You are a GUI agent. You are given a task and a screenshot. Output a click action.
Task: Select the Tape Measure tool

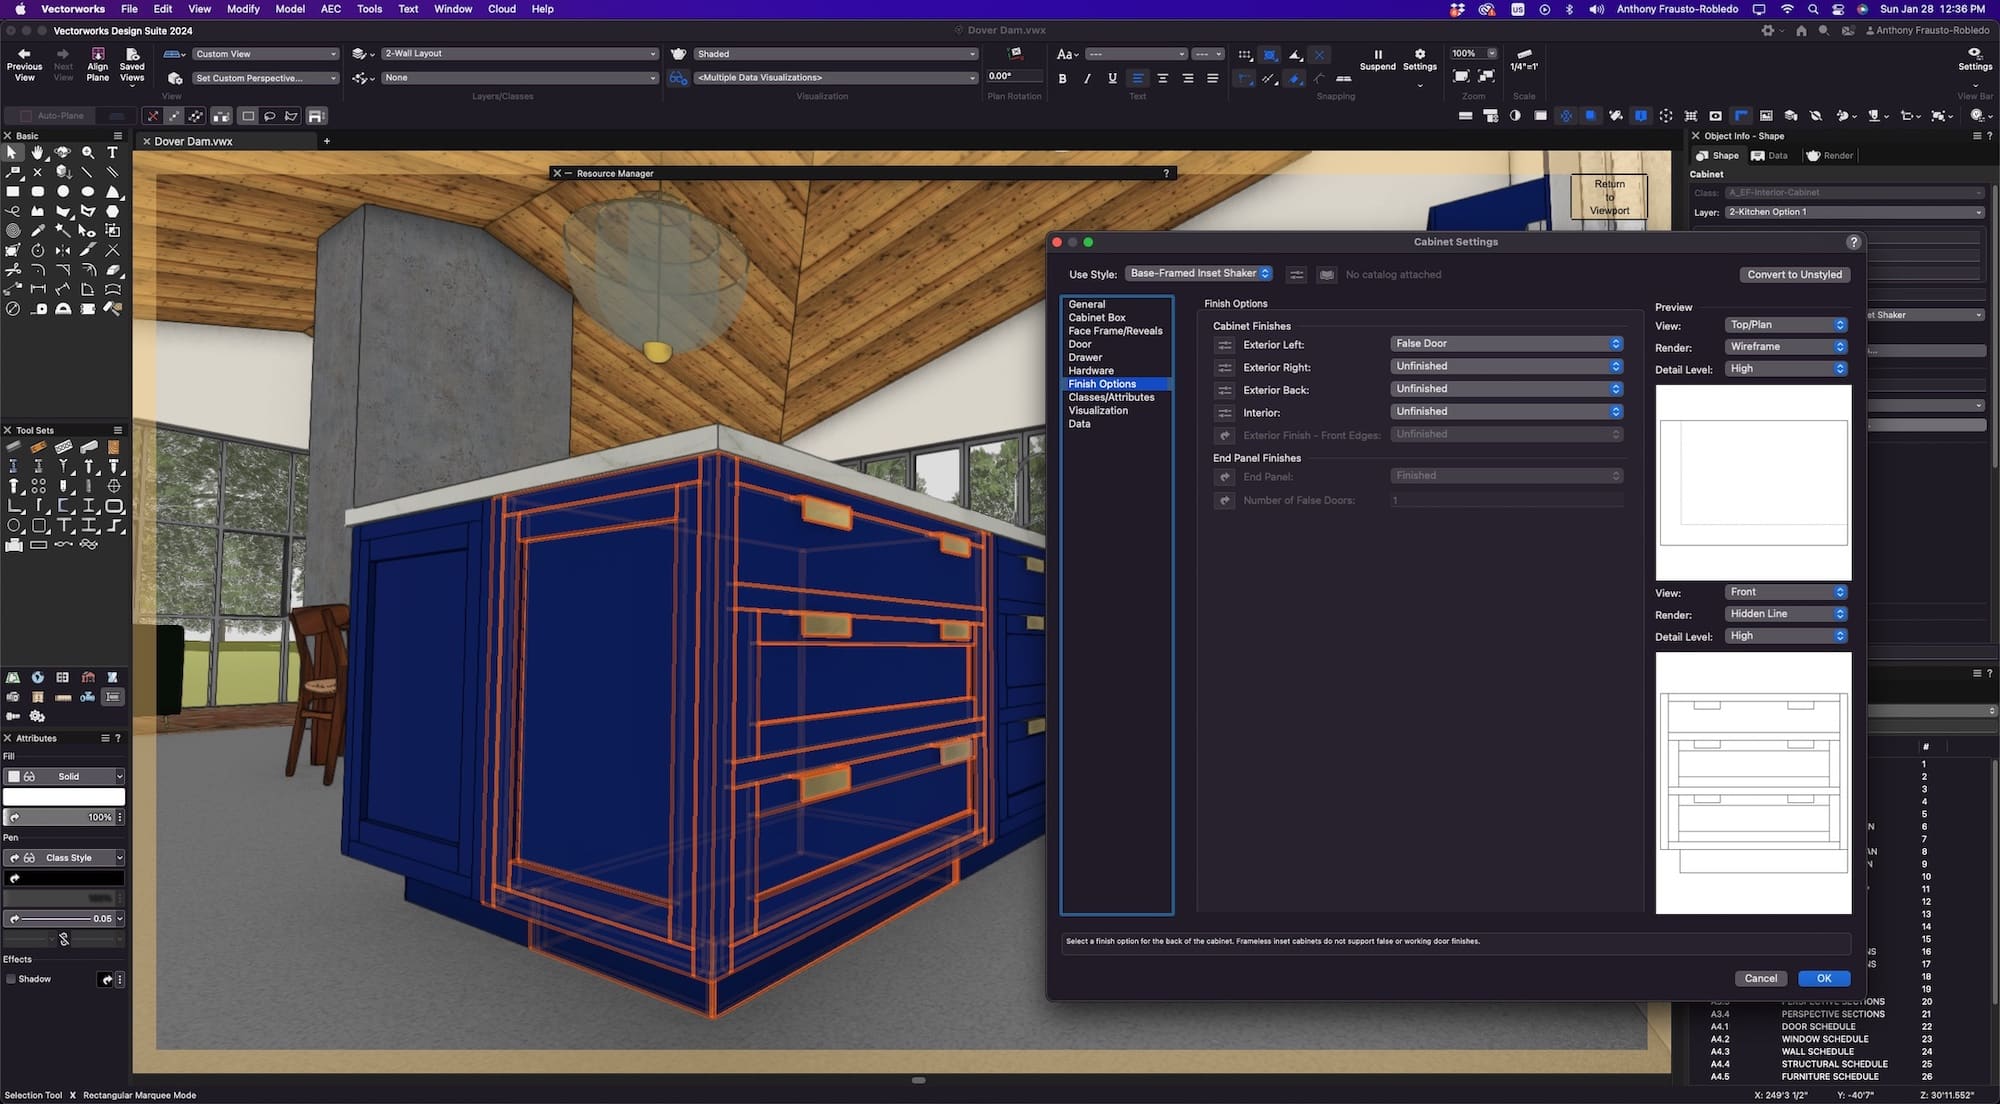tap(39, 309)
